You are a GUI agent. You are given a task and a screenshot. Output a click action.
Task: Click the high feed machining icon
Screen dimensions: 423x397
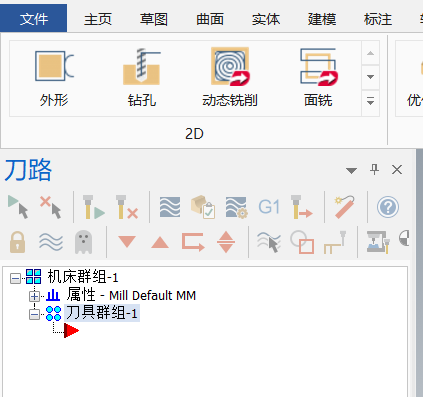(302, 207)
